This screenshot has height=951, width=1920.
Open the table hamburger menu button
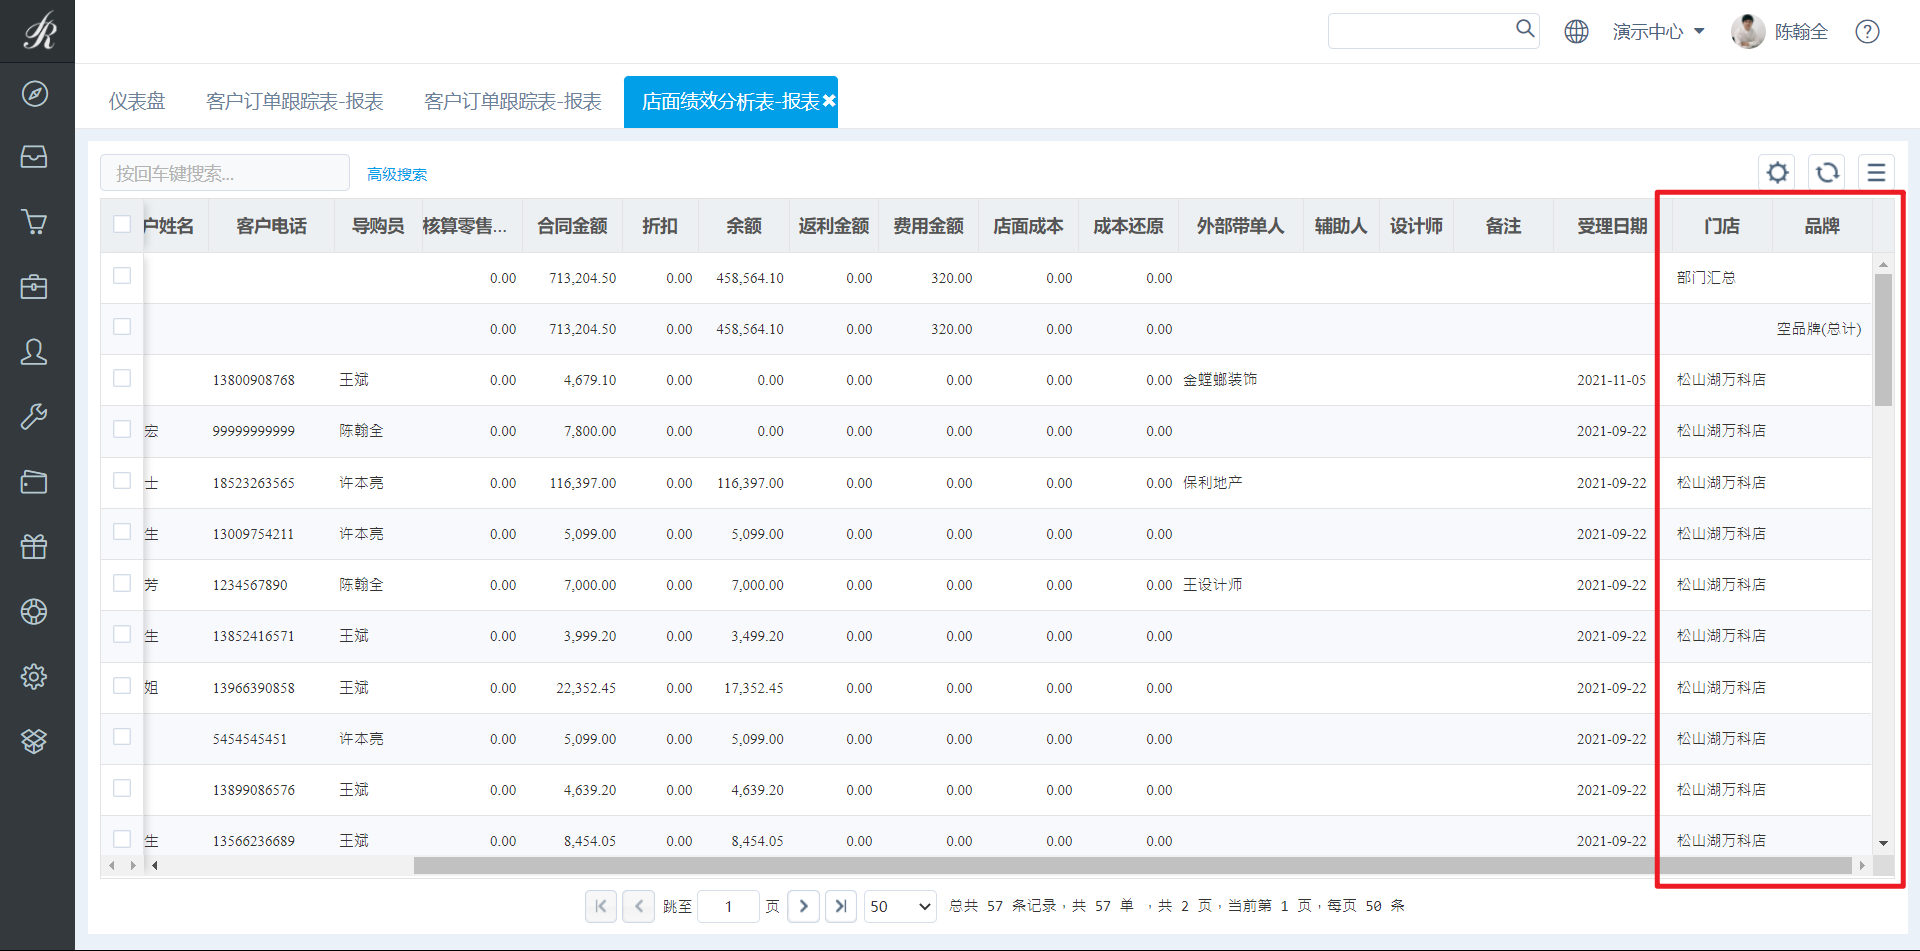click(1876, 173)
